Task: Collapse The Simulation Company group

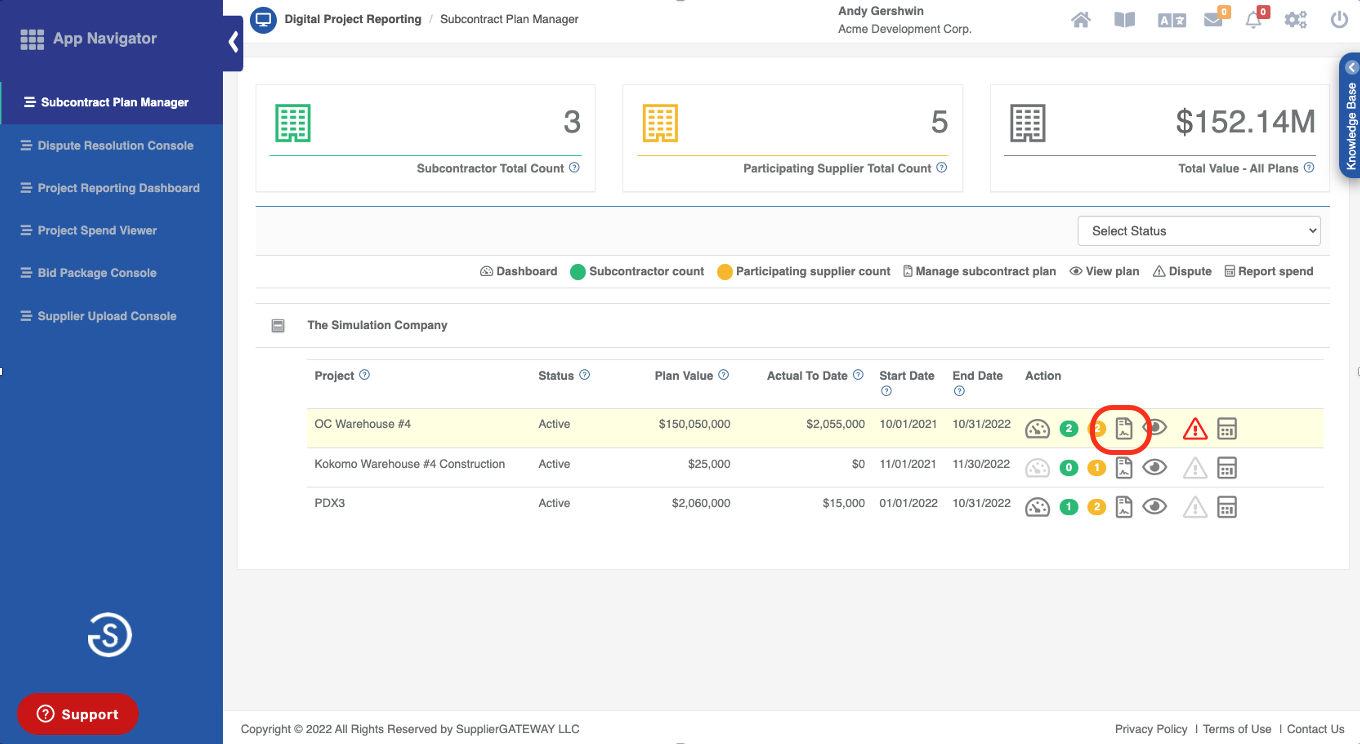Action: [278, 326]
